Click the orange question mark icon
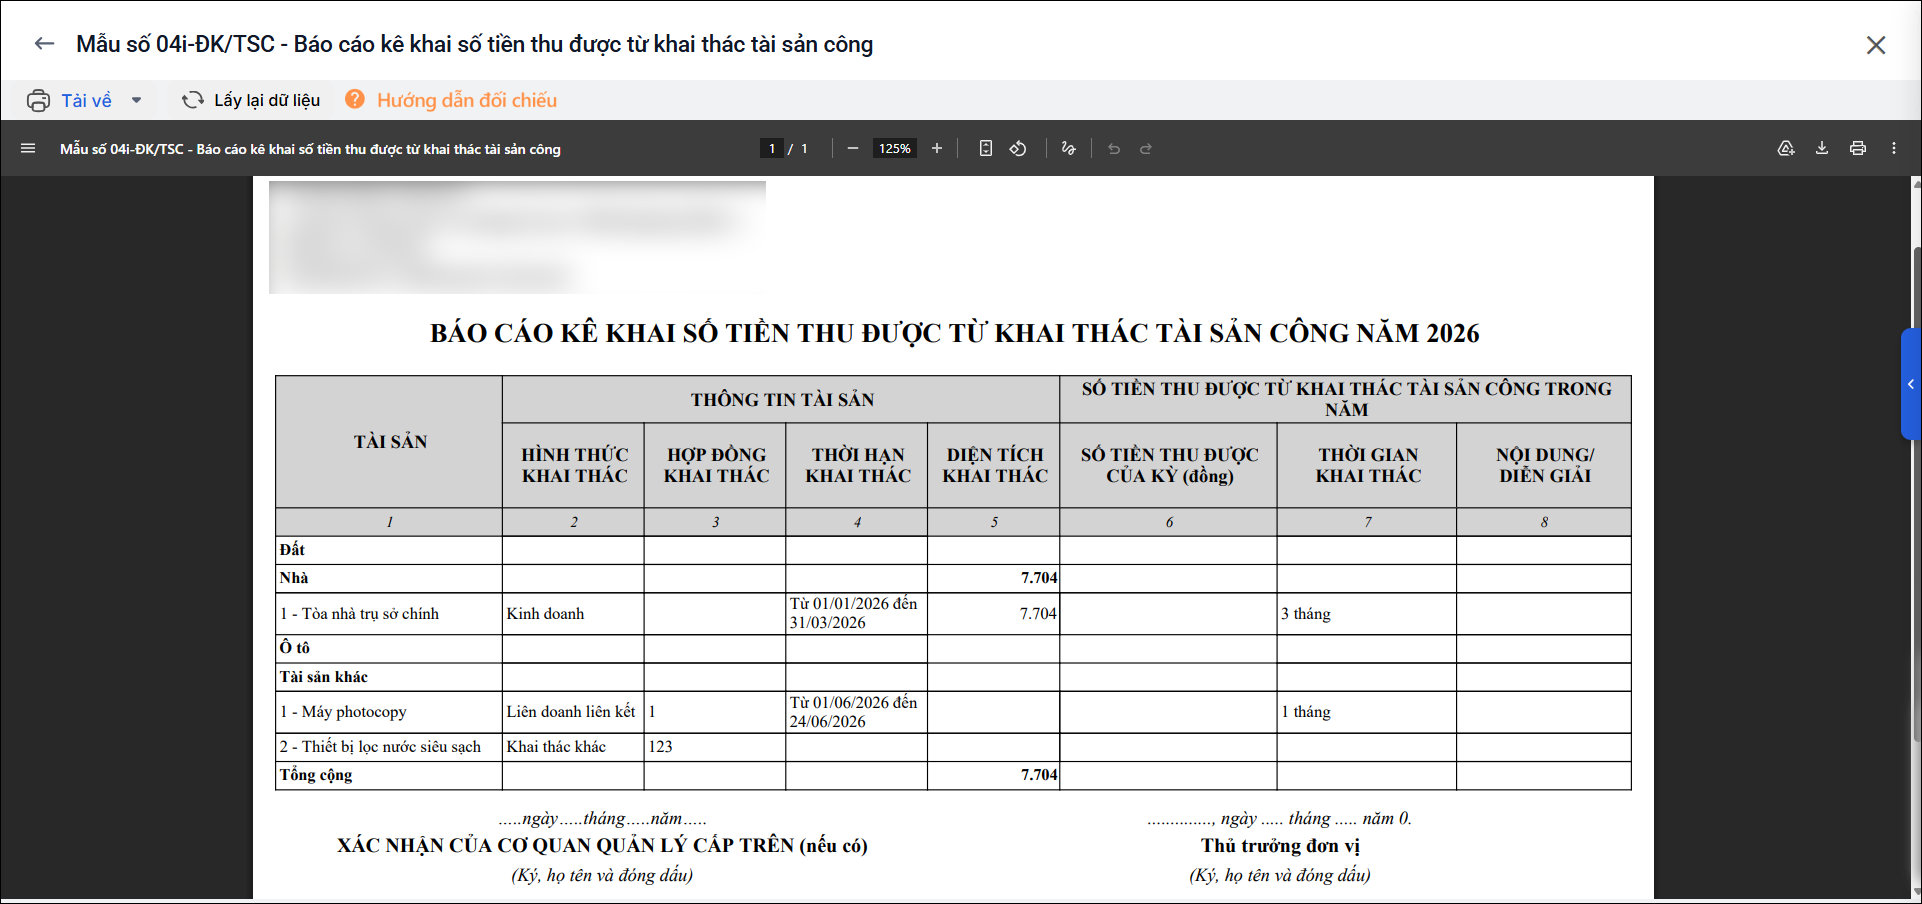The width and height of the screenshot is (1922, 904). [355, 99]
